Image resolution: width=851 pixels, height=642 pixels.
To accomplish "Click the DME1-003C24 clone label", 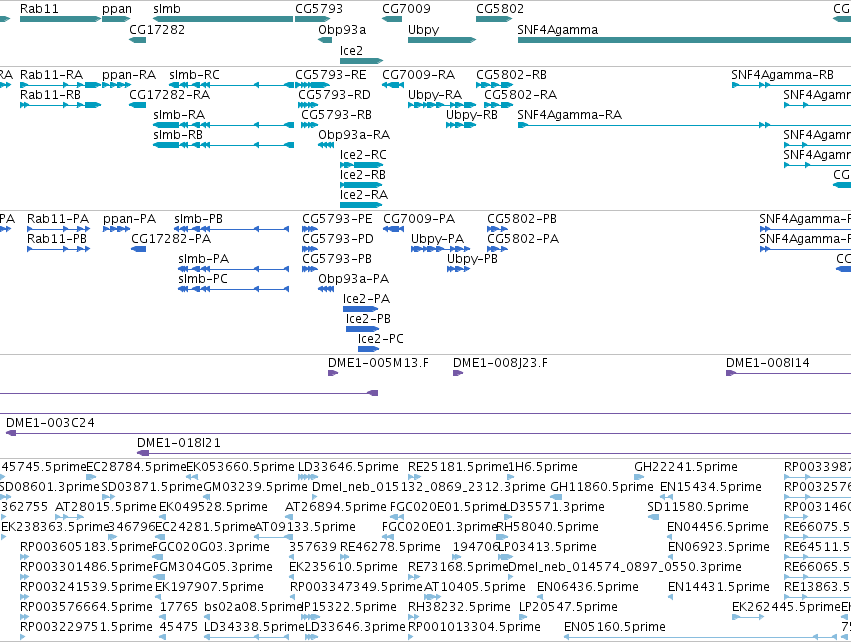I will pos(50,423).
